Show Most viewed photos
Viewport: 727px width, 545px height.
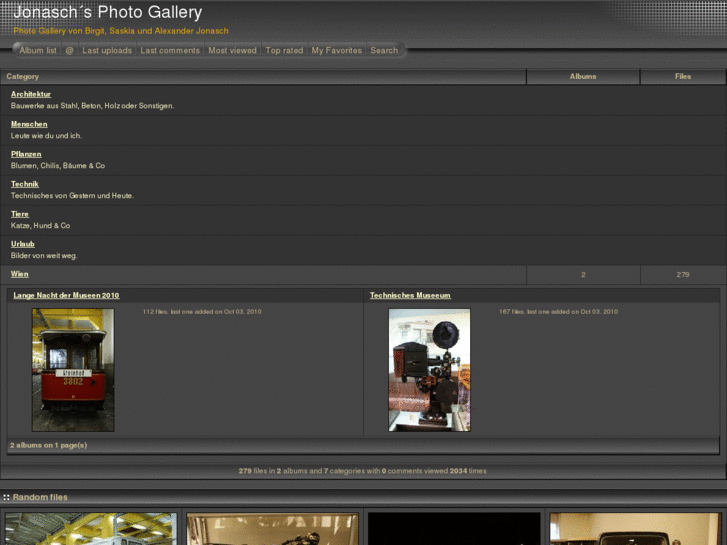[232, 50]
